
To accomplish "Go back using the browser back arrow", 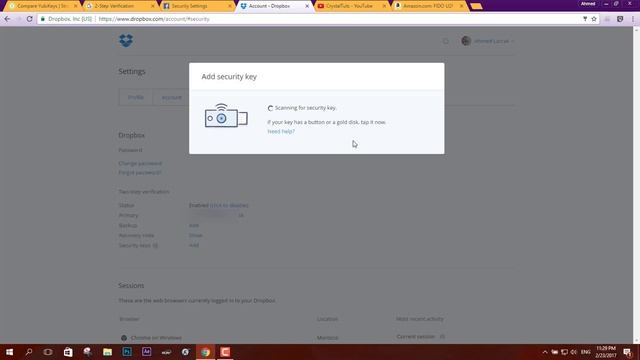I will (8, 19).
